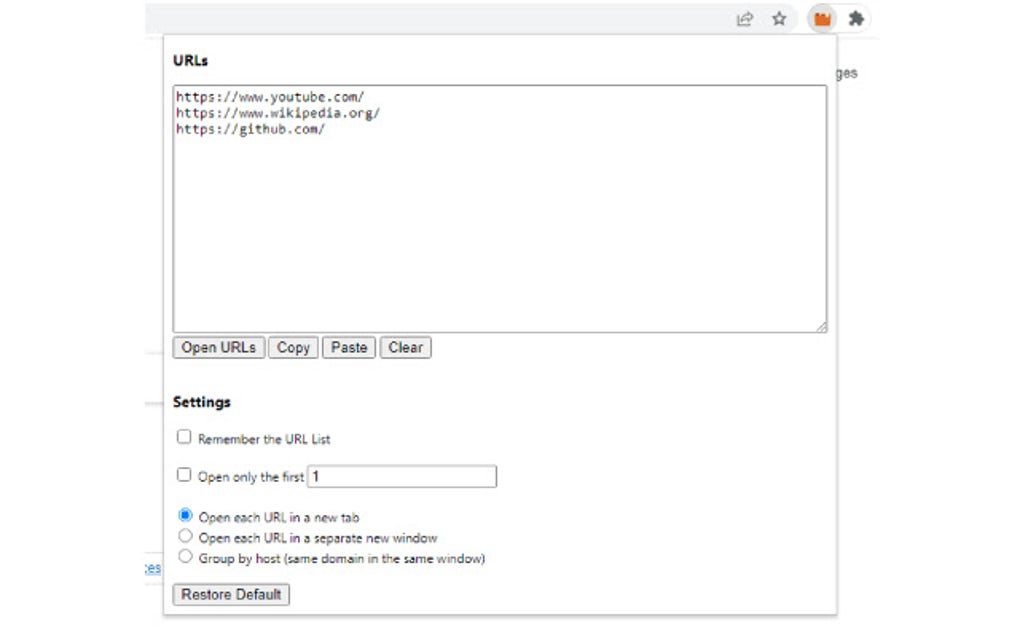The image size is (1020, 638).
Task: Click the bookmark star icon
Action: pyautogui.click(x=779, y=18)
